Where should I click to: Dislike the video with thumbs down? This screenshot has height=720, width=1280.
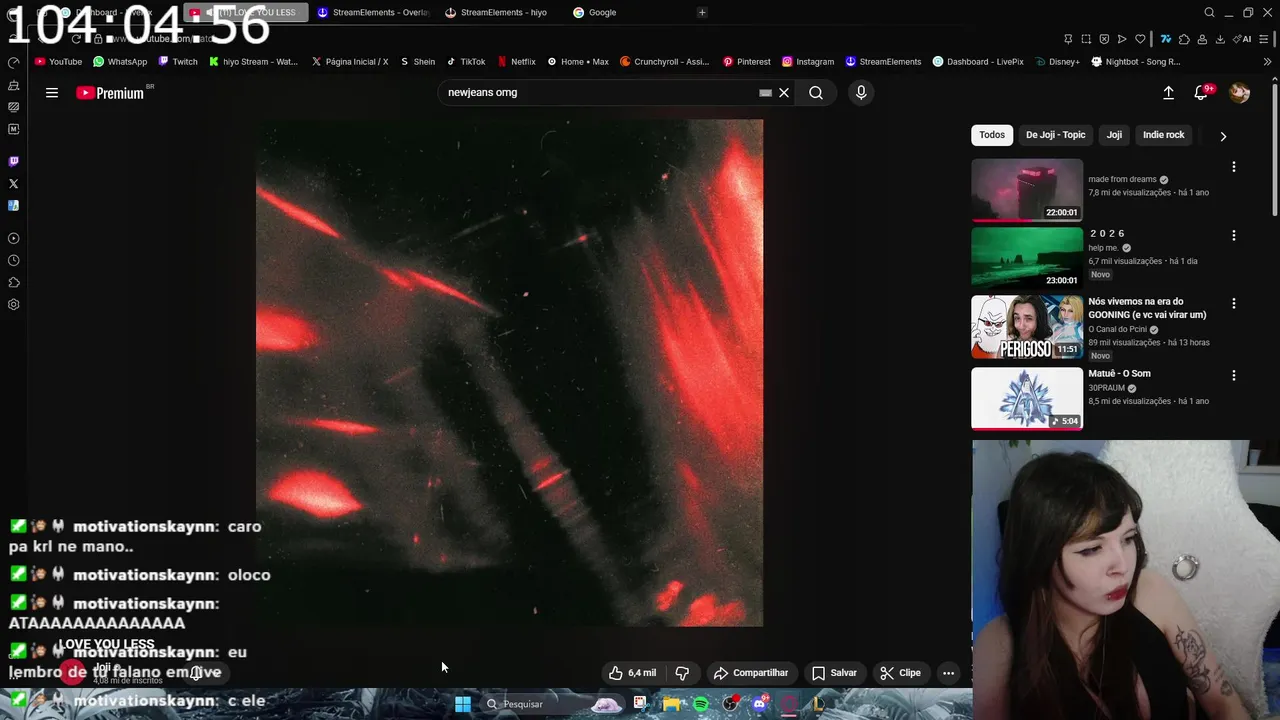click(x=682, y=673)
